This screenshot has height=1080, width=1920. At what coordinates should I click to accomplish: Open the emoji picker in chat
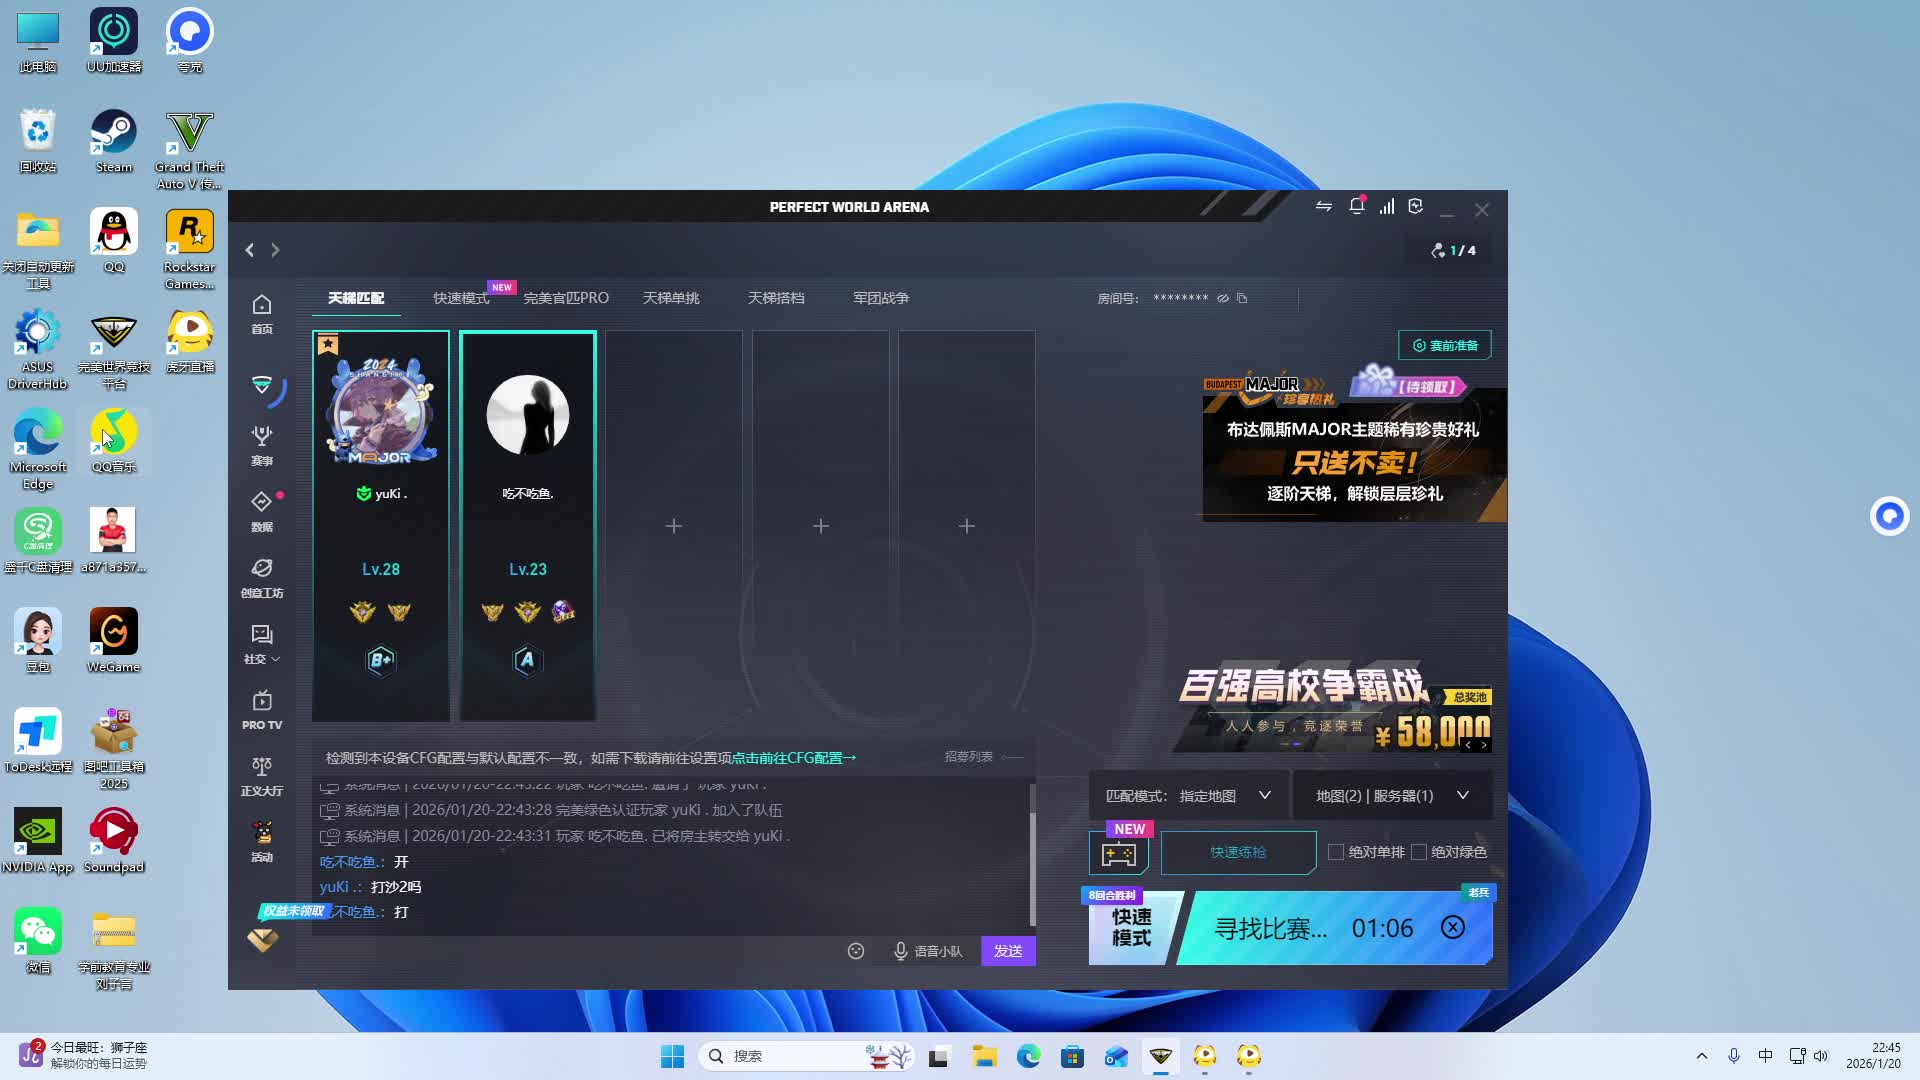pyautogui.click(x=856, y=951)
